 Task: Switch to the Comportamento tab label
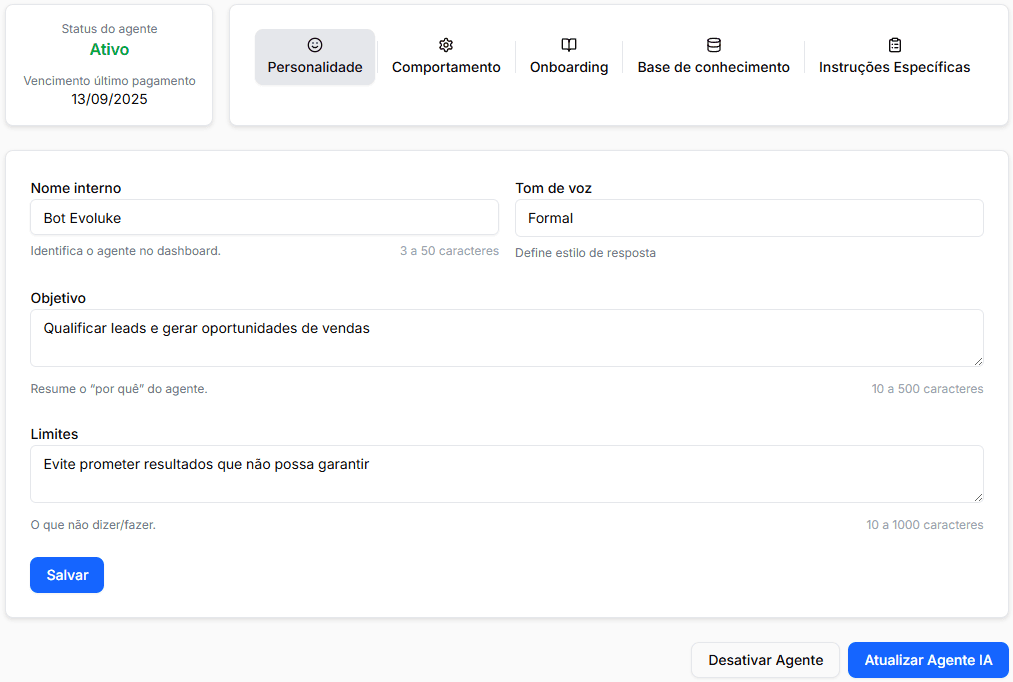[446, 68]
